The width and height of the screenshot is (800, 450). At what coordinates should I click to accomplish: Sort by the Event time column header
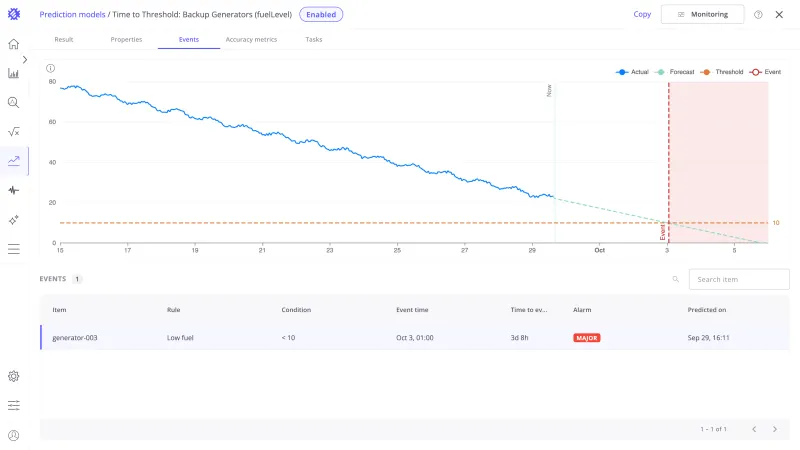[412, 310]
